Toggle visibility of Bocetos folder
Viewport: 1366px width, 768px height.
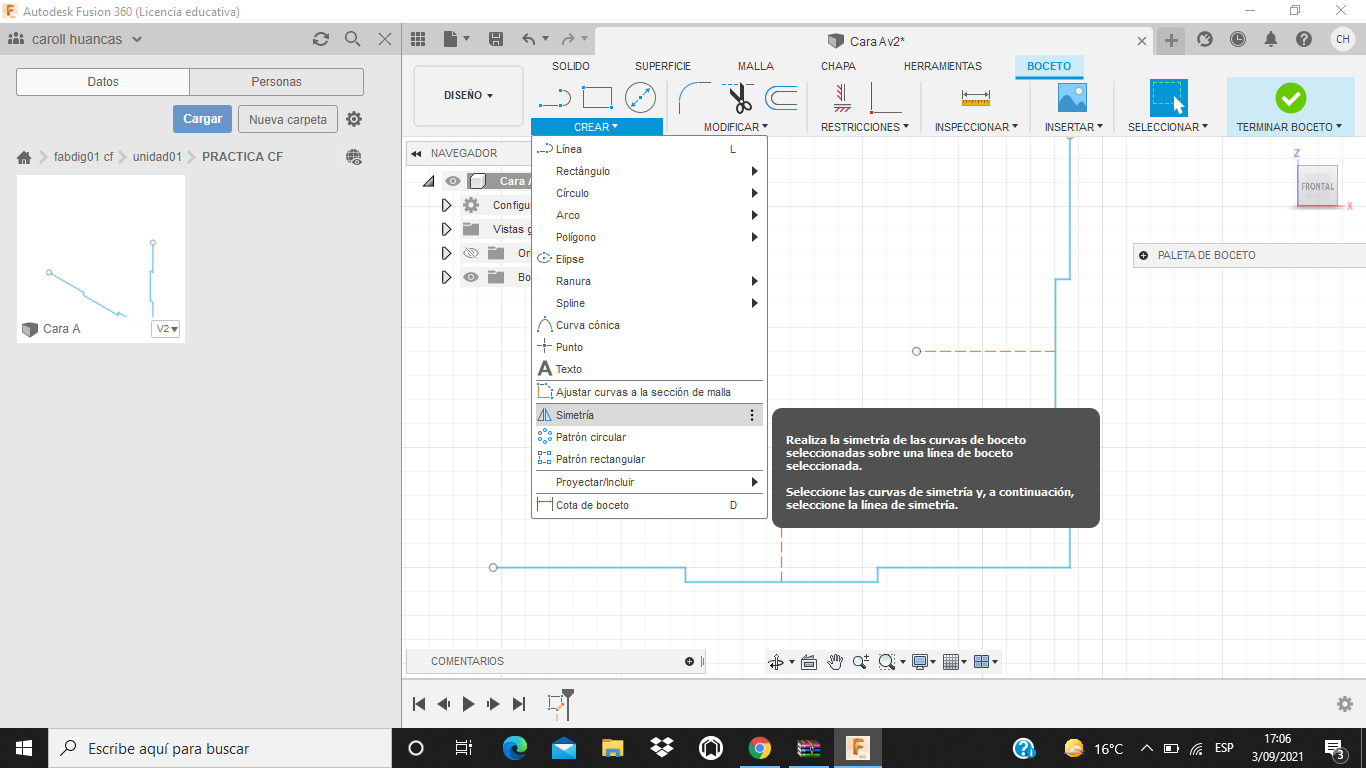coord(471,277)
